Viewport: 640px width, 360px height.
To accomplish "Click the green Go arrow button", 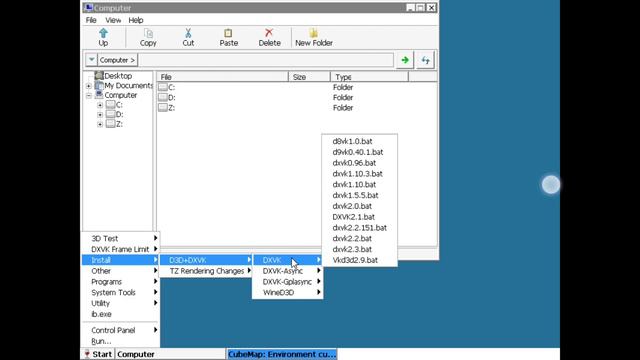I will coord(405,60).
